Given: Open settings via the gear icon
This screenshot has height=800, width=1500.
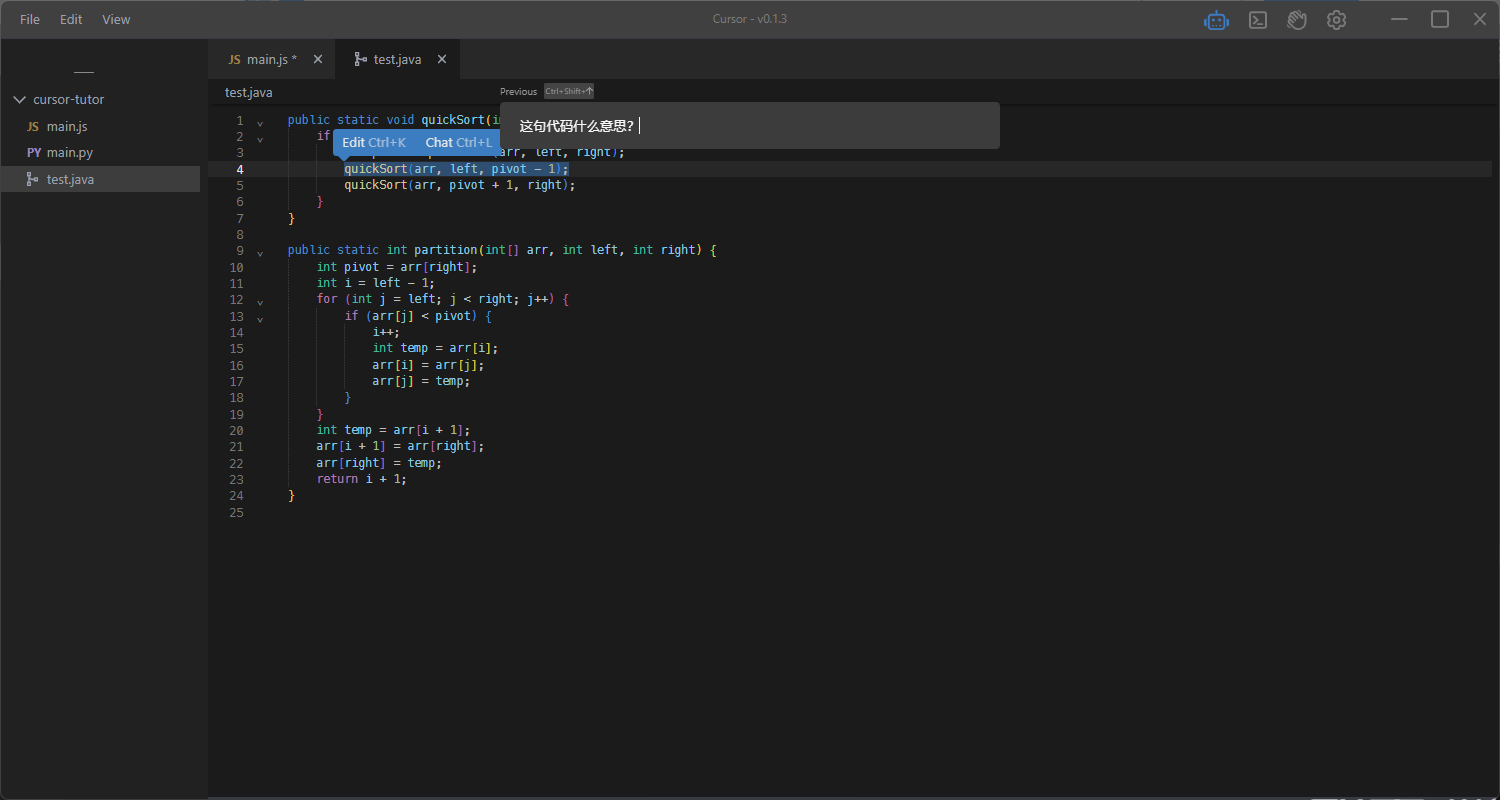Looking at the screenshot, I should click(1336, 20).
